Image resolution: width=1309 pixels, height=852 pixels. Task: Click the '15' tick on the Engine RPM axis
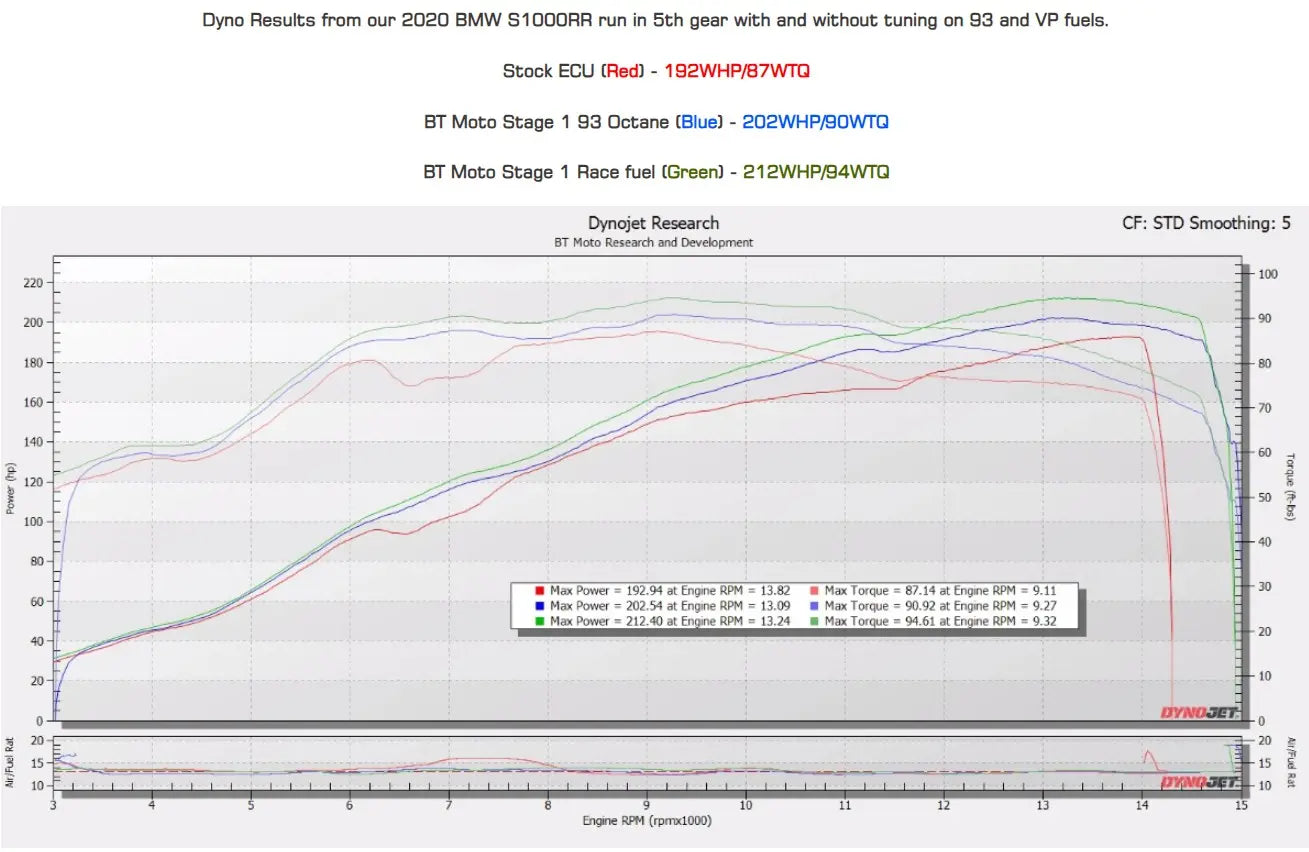[1241, 804]
